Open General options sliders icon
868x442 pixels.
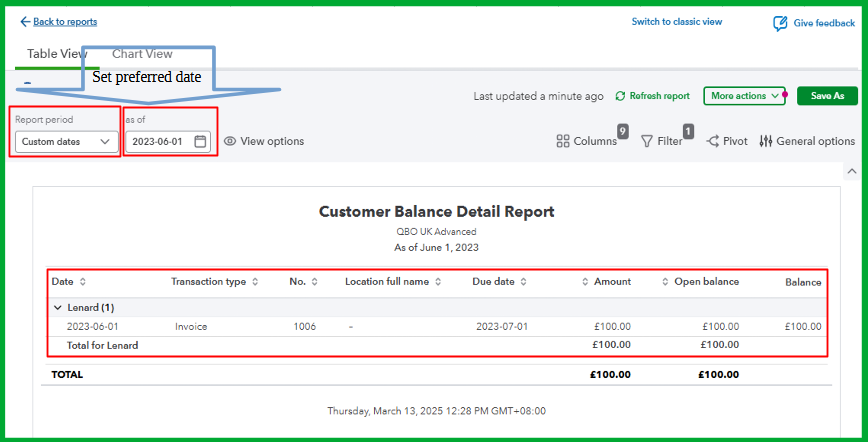(766, 142)
